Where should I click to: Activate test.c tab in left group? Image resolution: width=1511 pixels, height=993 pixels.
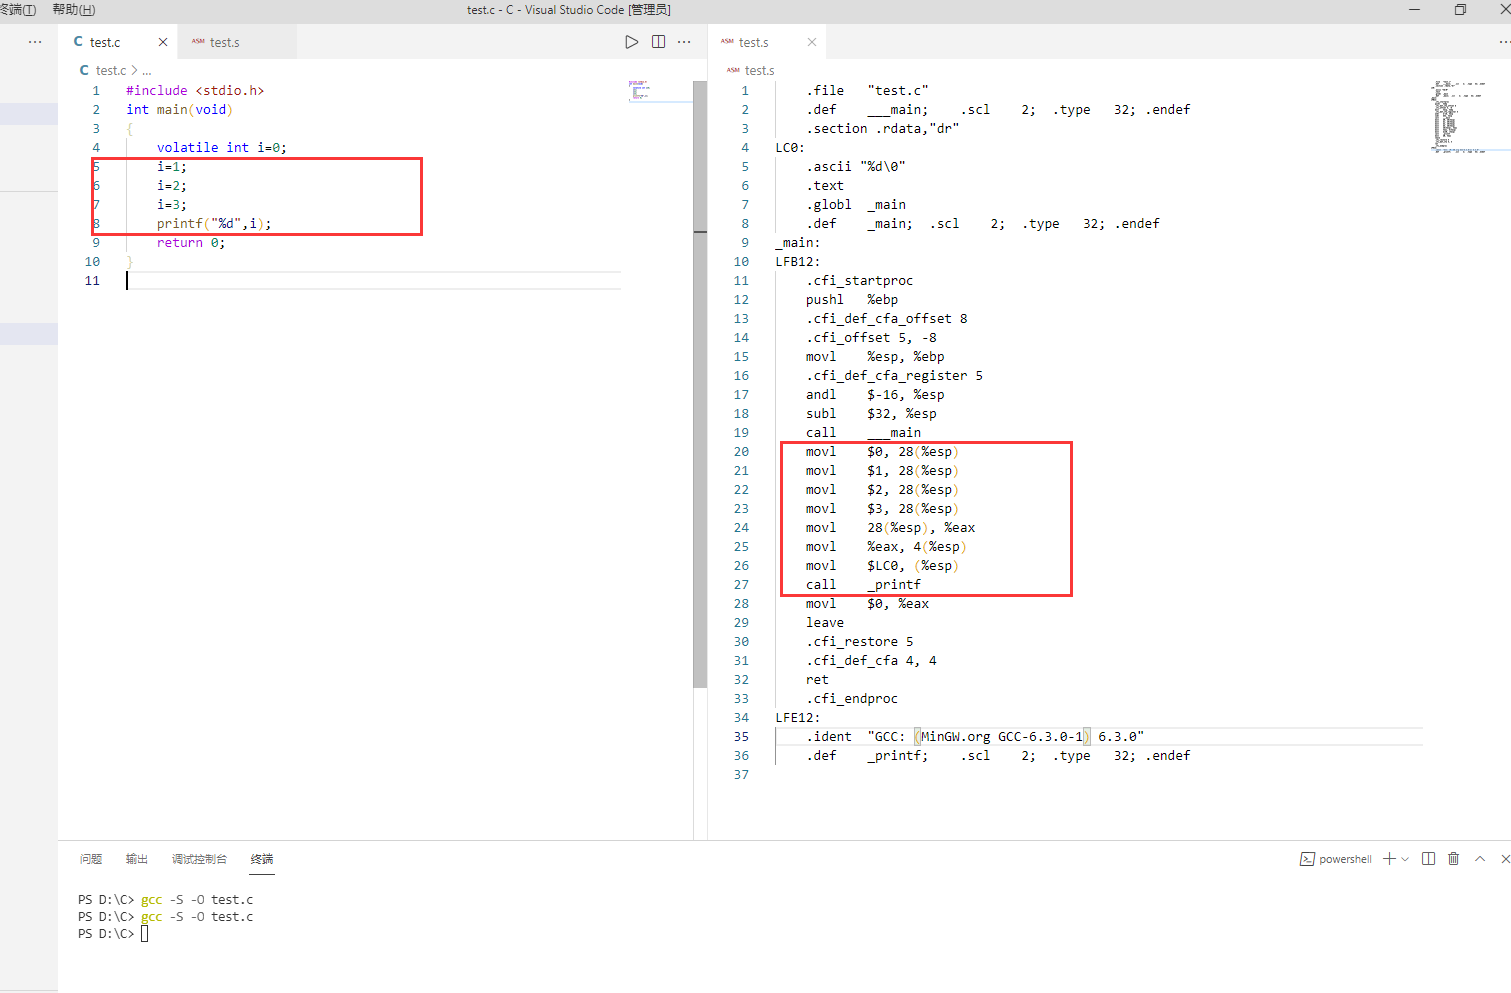tap(117, 42)
